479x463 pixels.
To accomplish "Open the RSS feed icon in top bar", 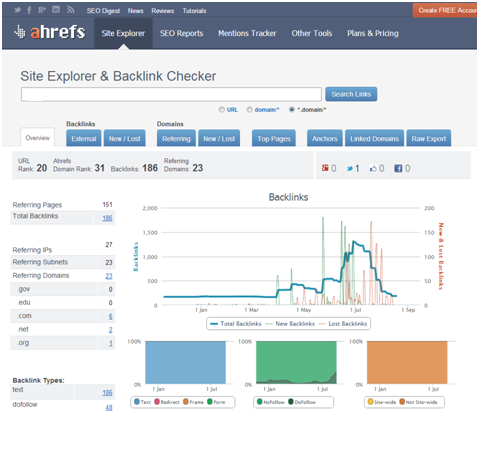I will tap(70, 10).
